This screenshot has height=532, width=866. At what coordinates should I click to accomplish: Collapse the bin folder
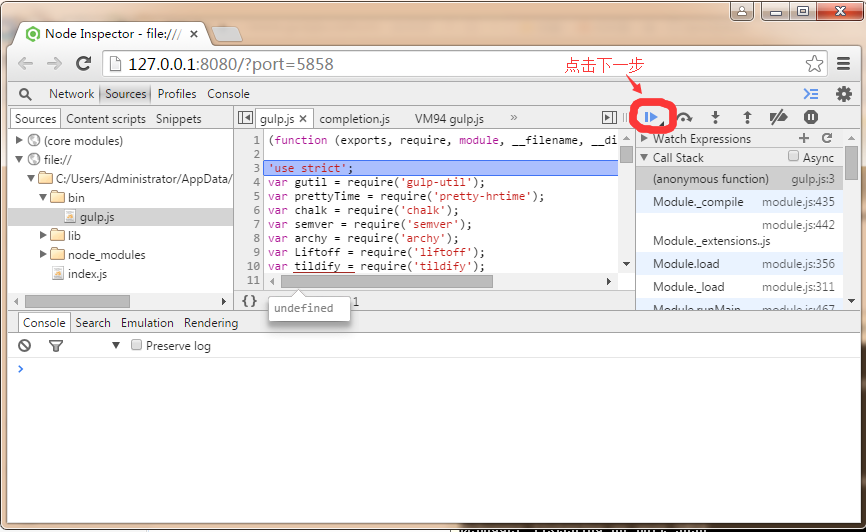click(43, 197)
